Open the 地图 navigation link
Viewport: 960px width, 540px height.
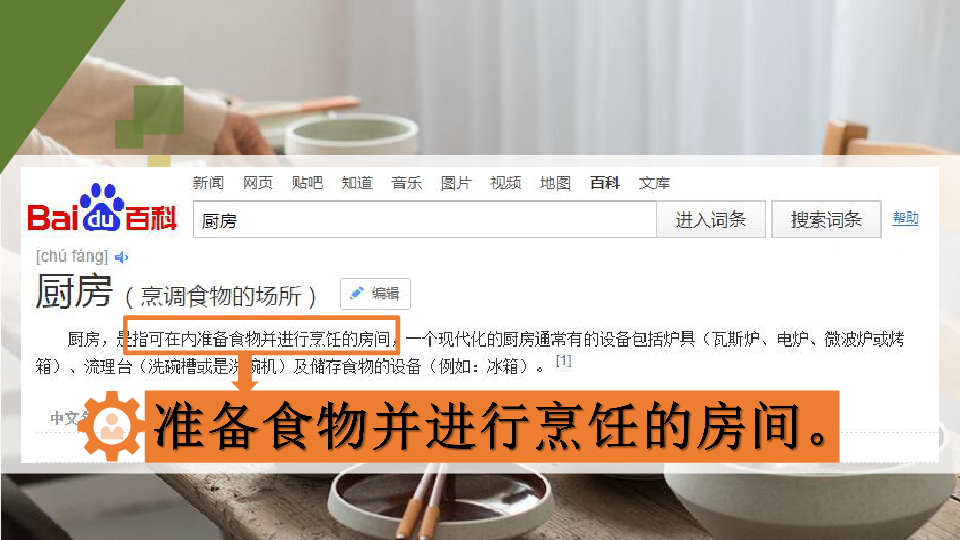tap(555, 182)
